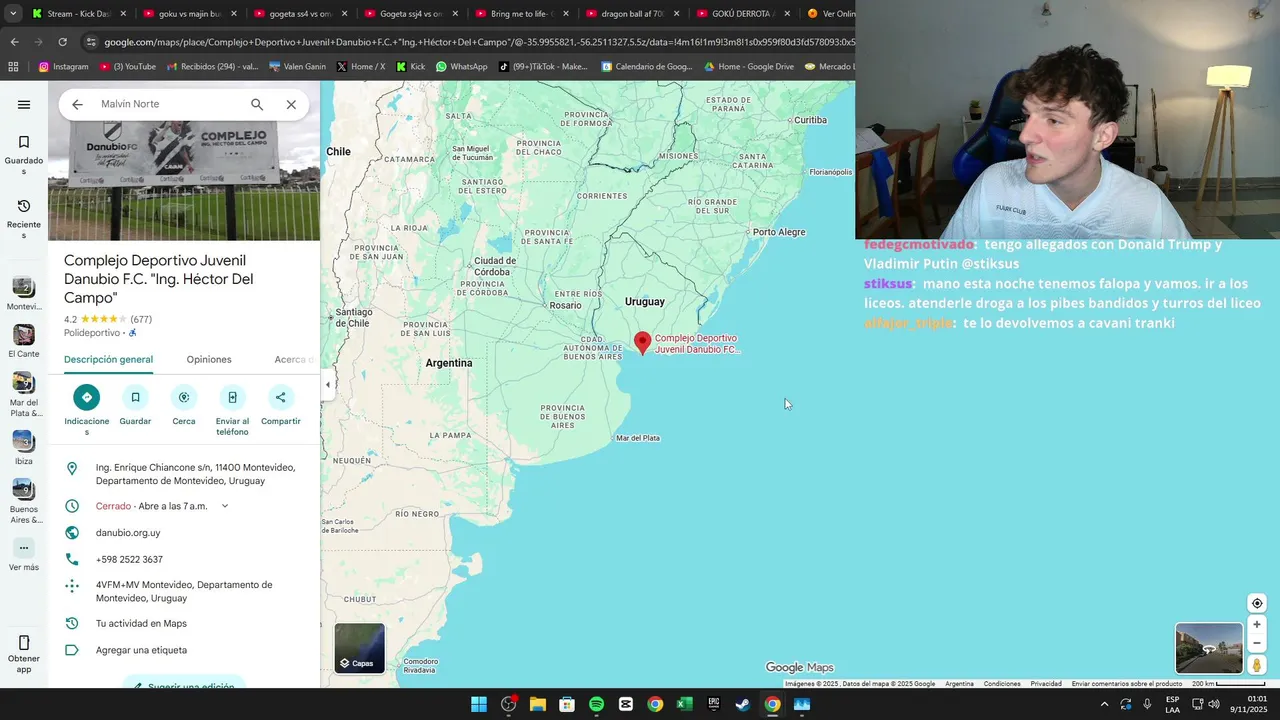Open Excel from the taskbar

coord(684,704)
